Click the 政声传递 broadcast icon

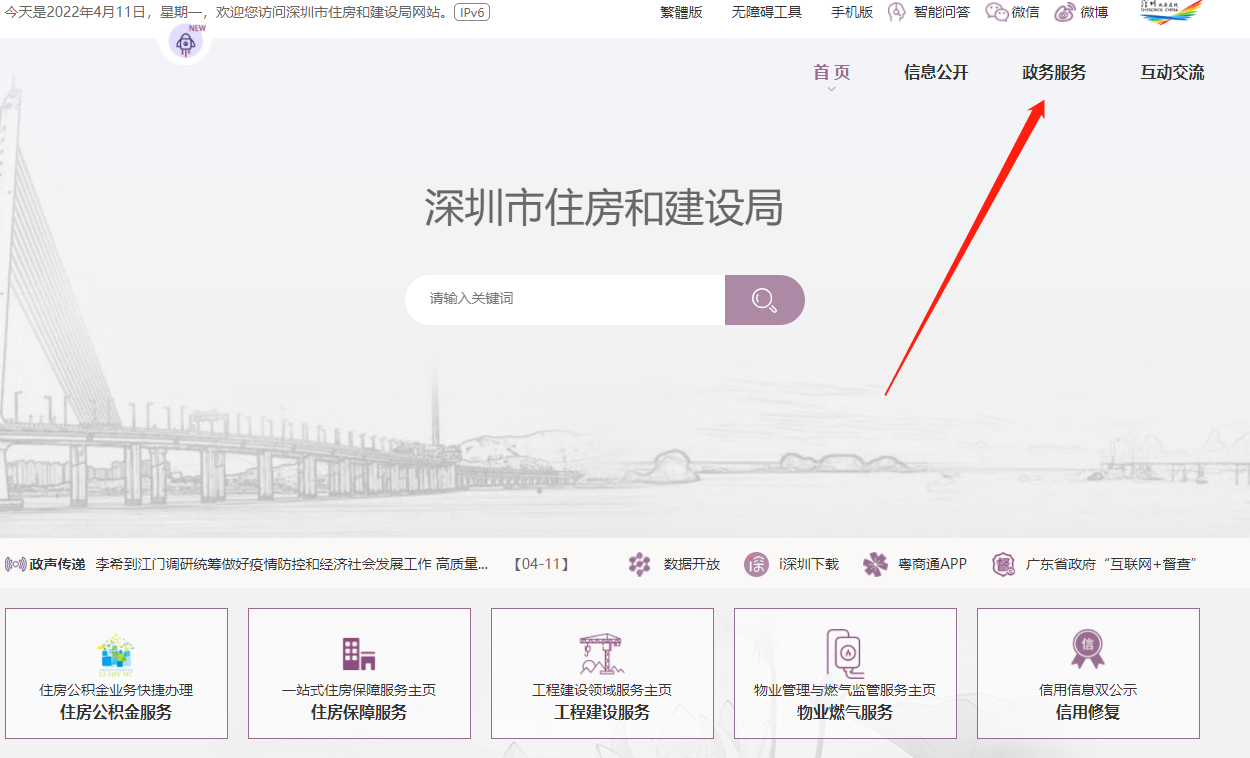tap(16, 564)
